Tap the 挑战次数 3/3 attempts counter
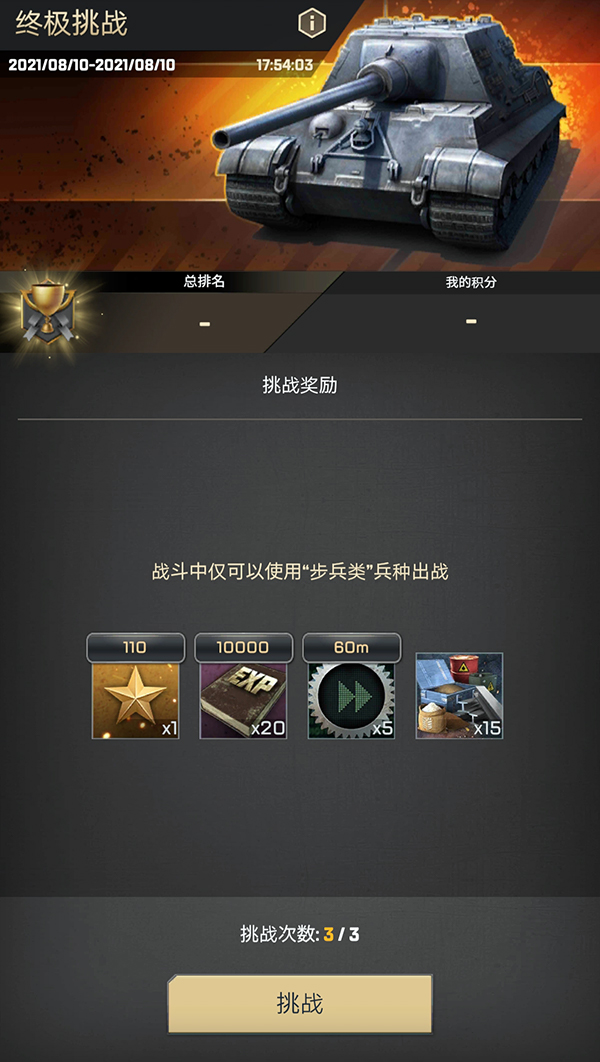The image size is (600, 1062). 300,935
